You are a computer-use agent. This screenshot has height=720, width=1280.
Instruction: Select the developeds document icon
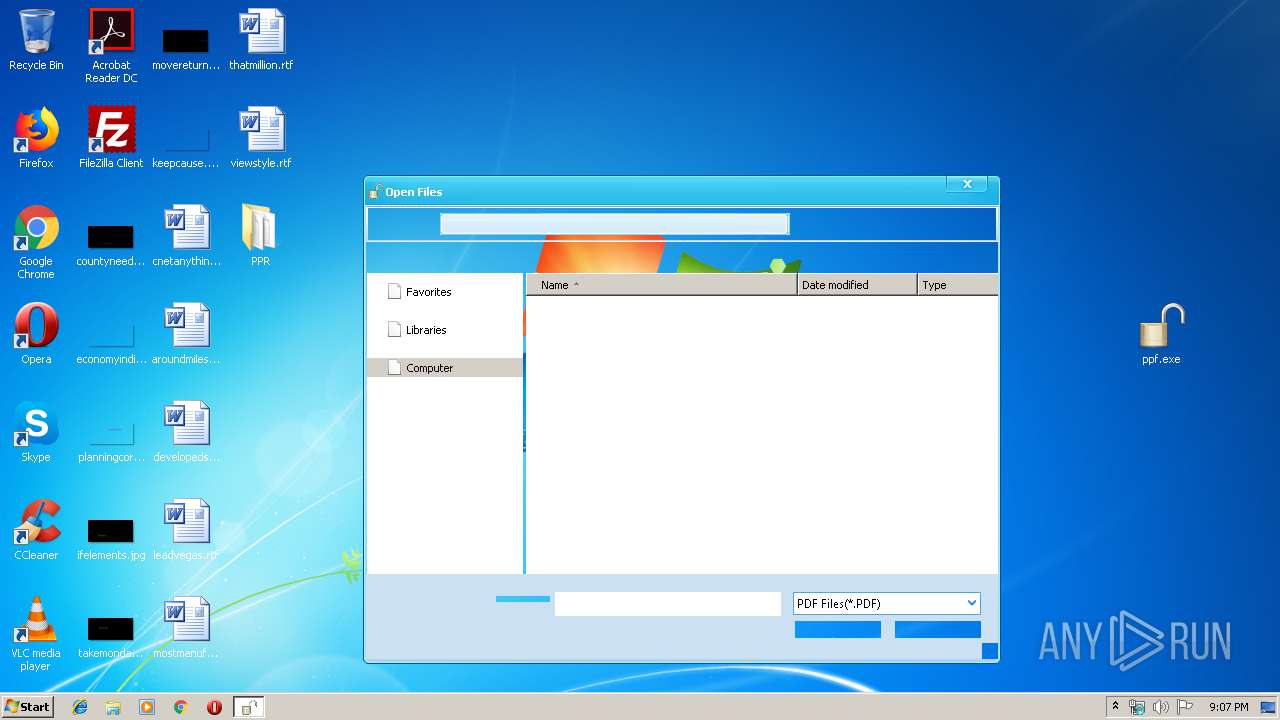[186, 432]
